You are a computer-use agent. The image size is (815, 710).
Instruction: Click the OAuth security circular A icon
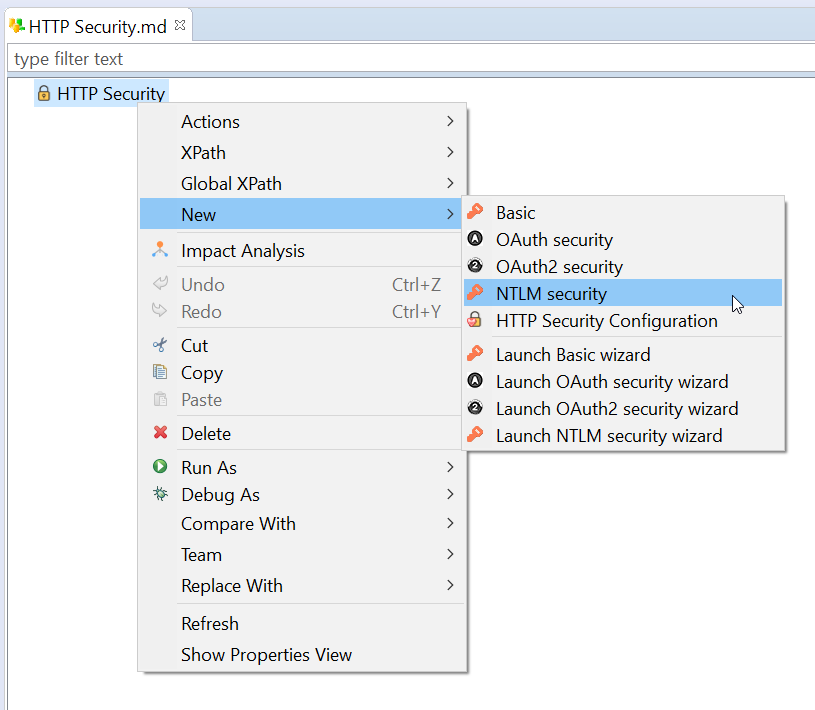(475, 239)
